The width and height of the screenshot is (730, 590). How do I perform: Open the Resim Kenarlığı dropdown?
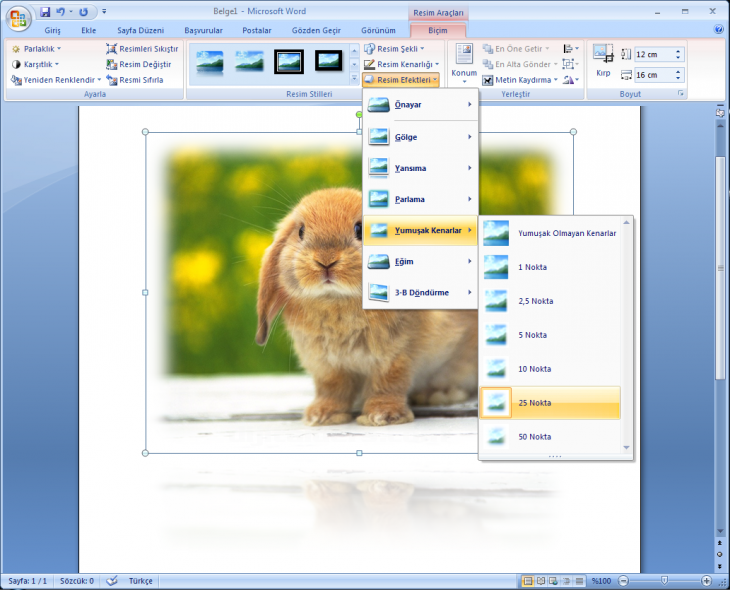point(401,64)
